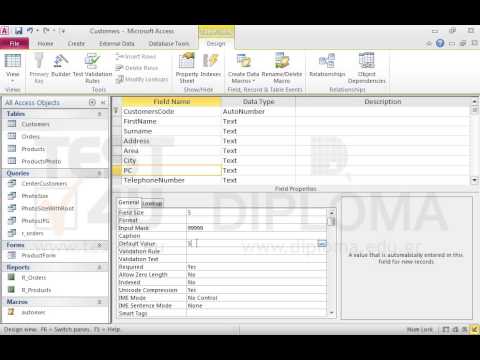480x360 pixels.
Task: Click the field grid scroll down arrow
Action: point(475,180)
